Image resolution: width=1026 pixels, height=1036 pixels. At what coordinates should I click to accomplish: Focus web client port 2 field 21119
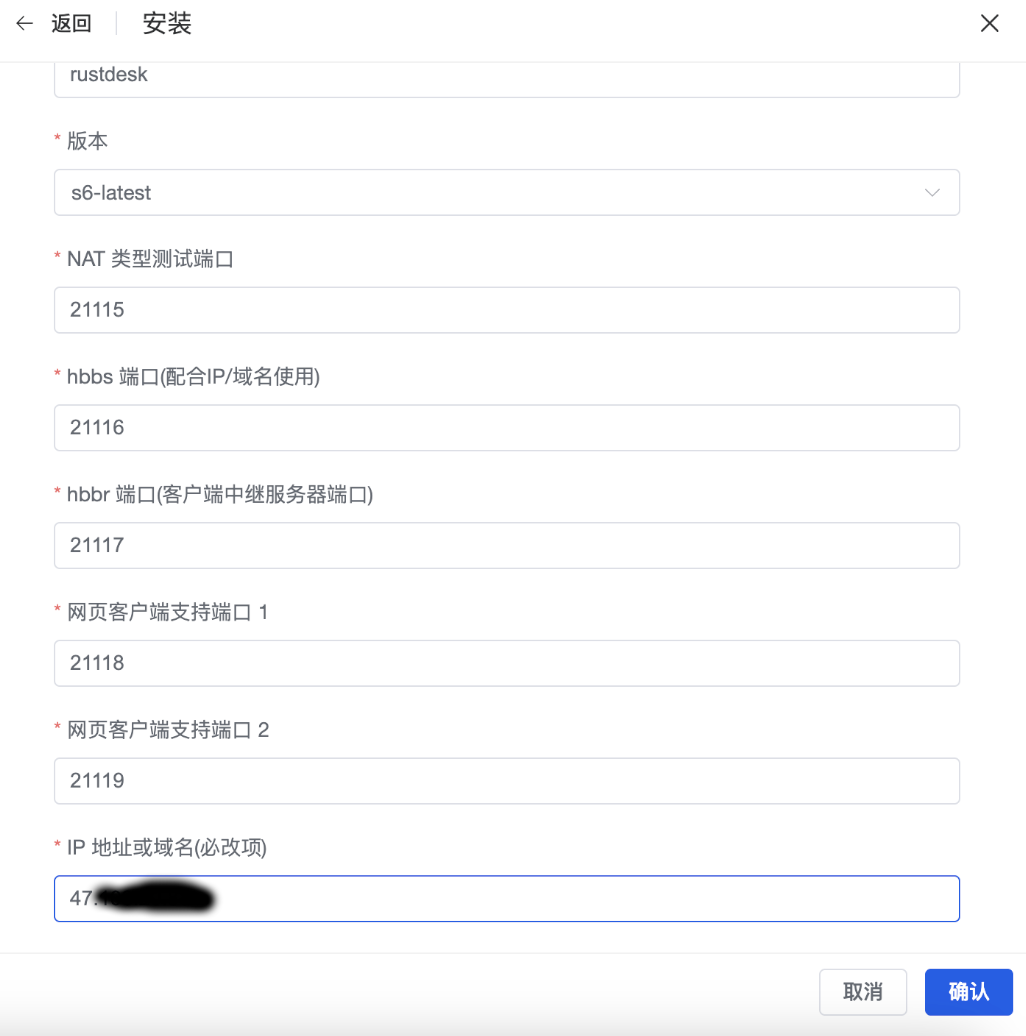[507, 780]
